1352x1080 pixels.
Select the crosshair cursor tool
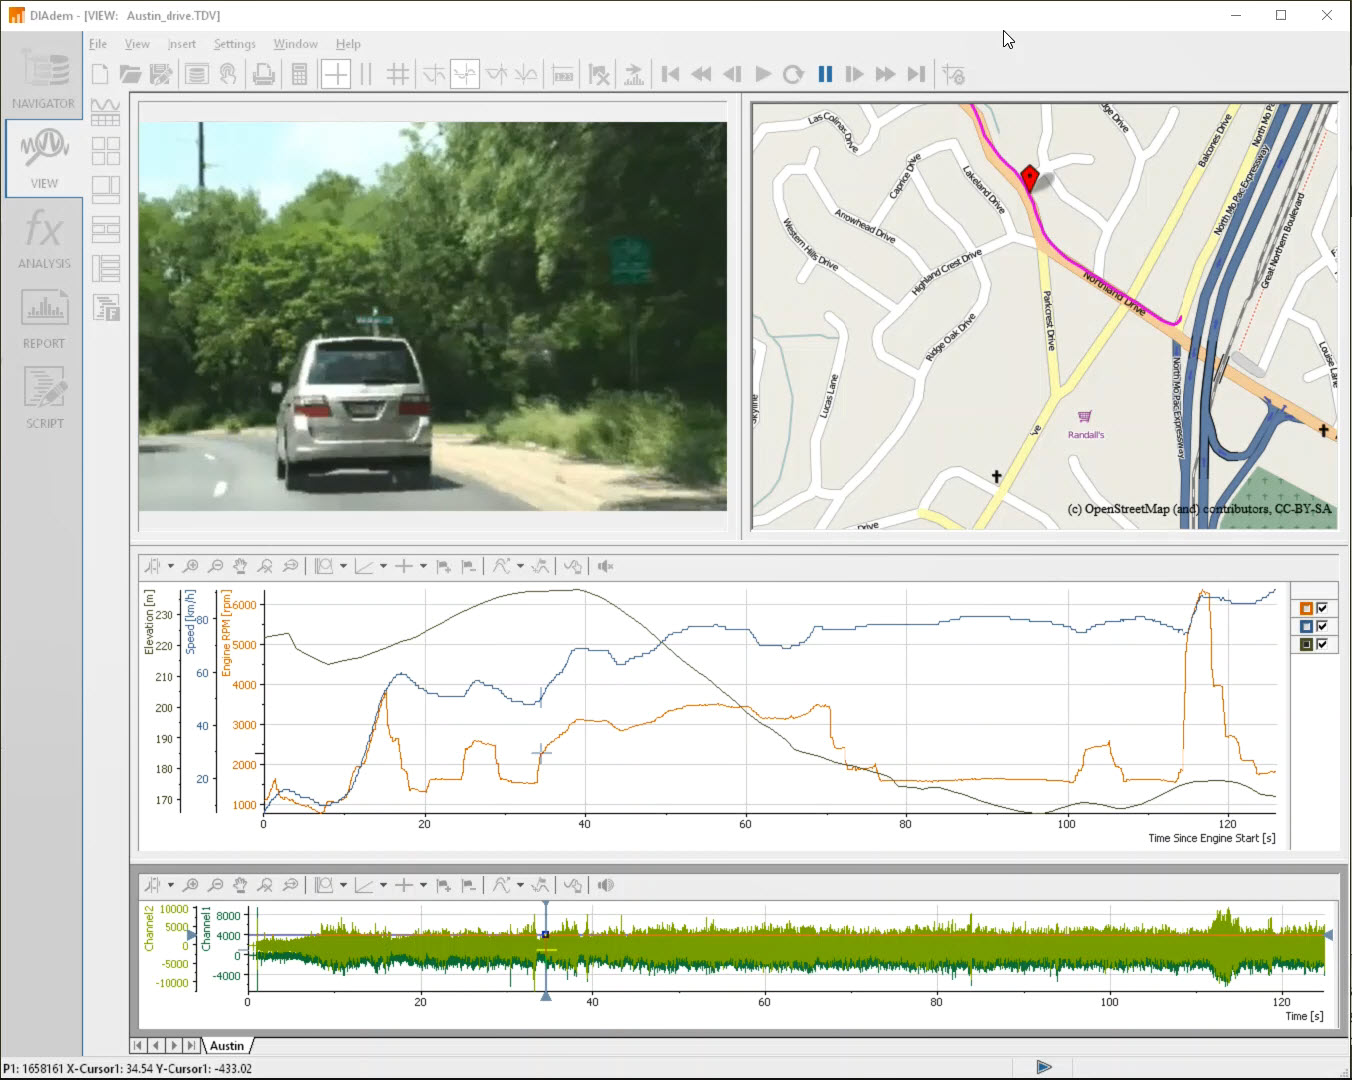point(336,74)
